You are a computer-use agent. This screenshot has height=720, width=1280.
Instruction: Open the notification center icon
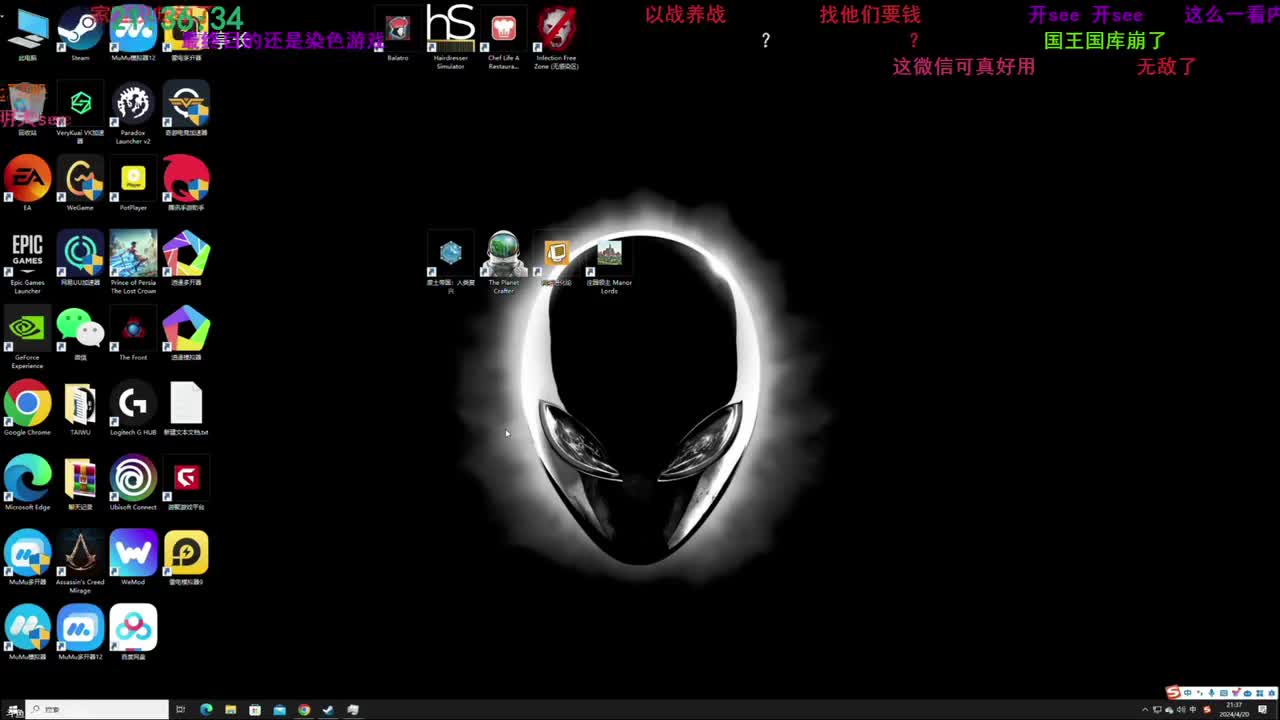pyautogui.click(x=1263, y=710)
